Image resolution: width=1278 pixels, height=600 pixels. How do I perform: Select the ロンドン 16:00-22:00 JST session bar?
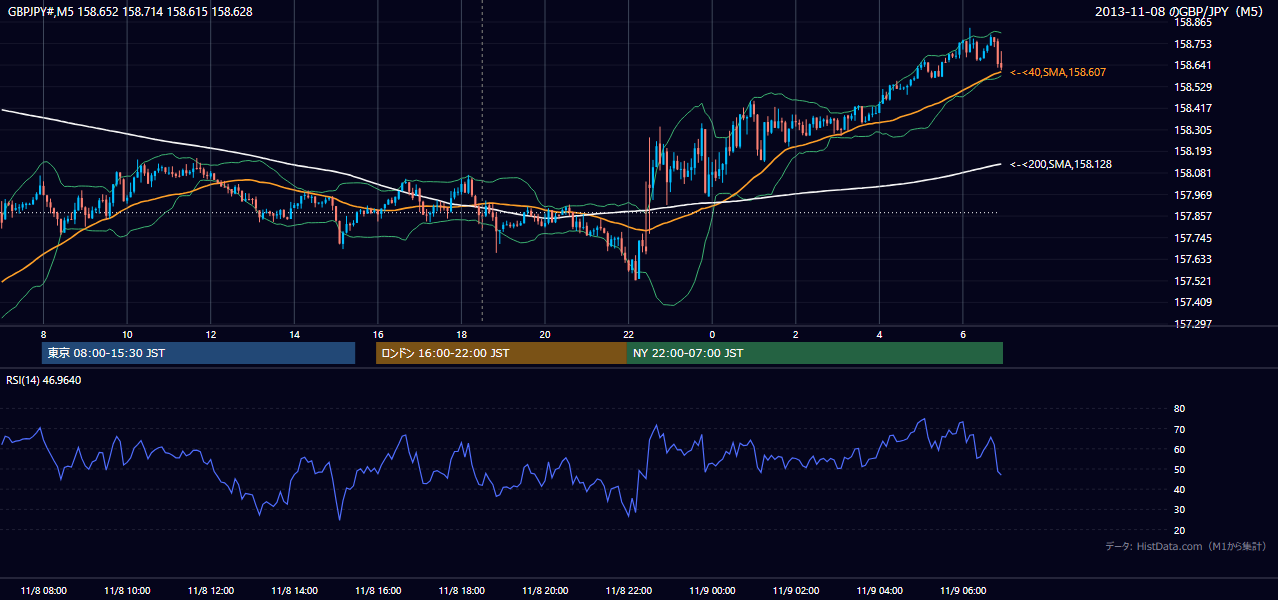click(501, 353)
